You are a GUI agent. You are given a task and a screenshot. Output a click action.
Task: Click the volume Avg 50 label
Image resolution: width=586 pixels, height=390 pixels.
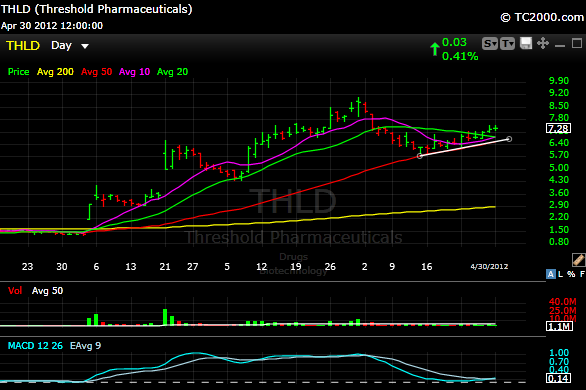[x=47, y=291]
